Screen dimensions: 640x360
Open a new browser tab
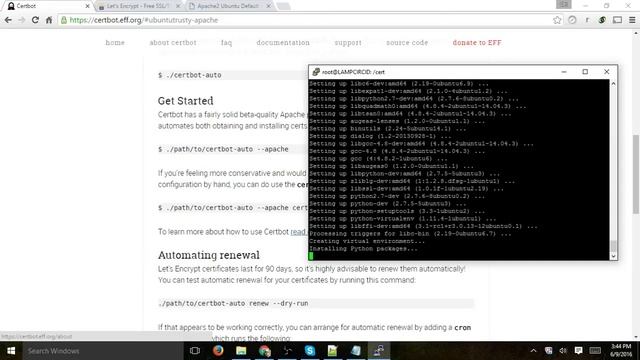click(283, 6)
